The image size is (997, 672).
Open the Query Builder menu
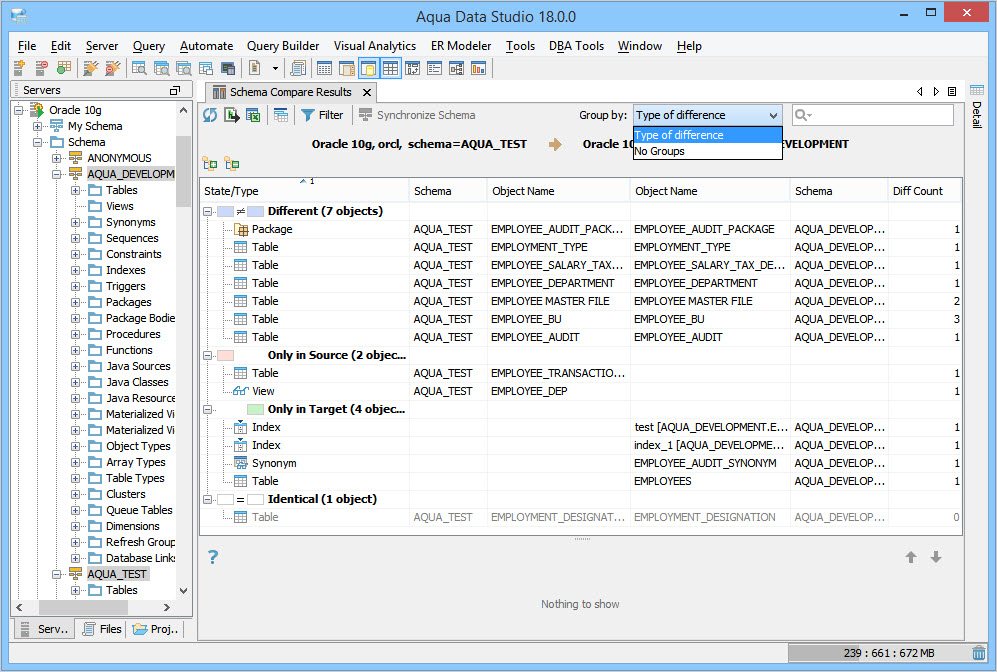283,46
